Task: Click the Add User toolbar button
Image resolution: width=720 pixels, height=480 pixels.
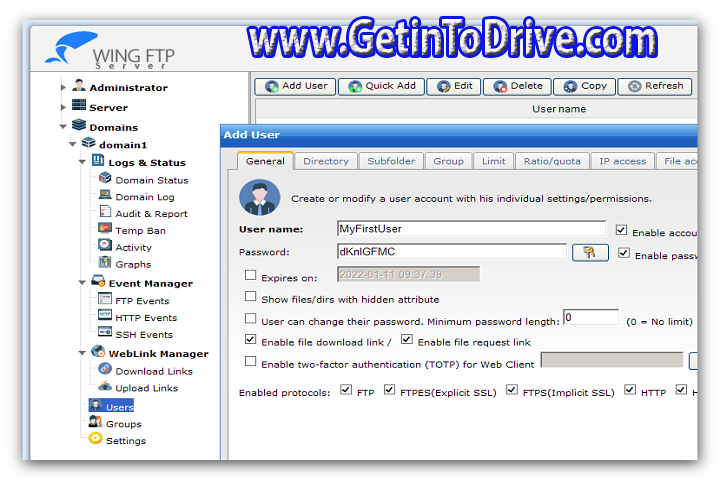Action: [x=295, y=86]
